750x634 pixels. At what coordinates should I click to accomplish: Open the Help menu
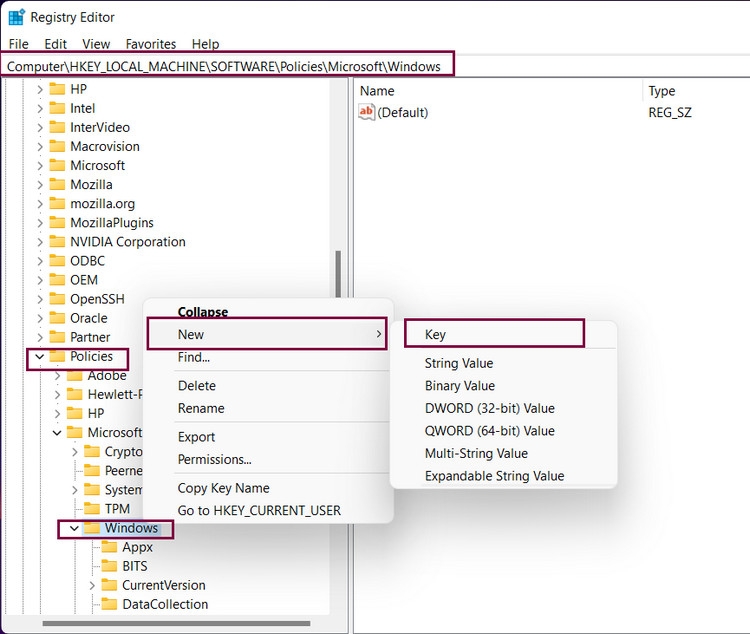(x=205, y=44)
